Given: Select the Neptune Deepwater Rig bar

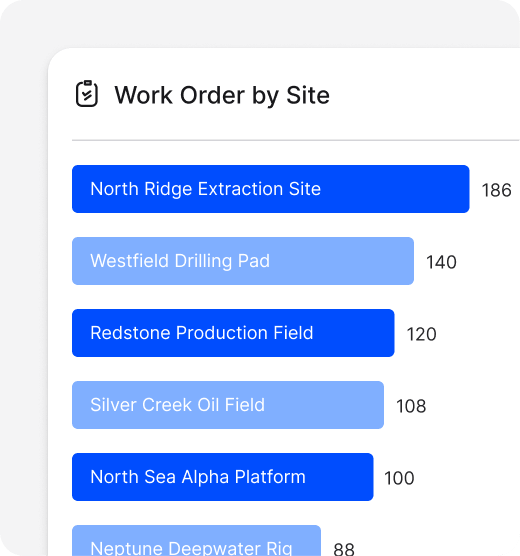Looking at the screenshot, I should (x=197, y=541).
